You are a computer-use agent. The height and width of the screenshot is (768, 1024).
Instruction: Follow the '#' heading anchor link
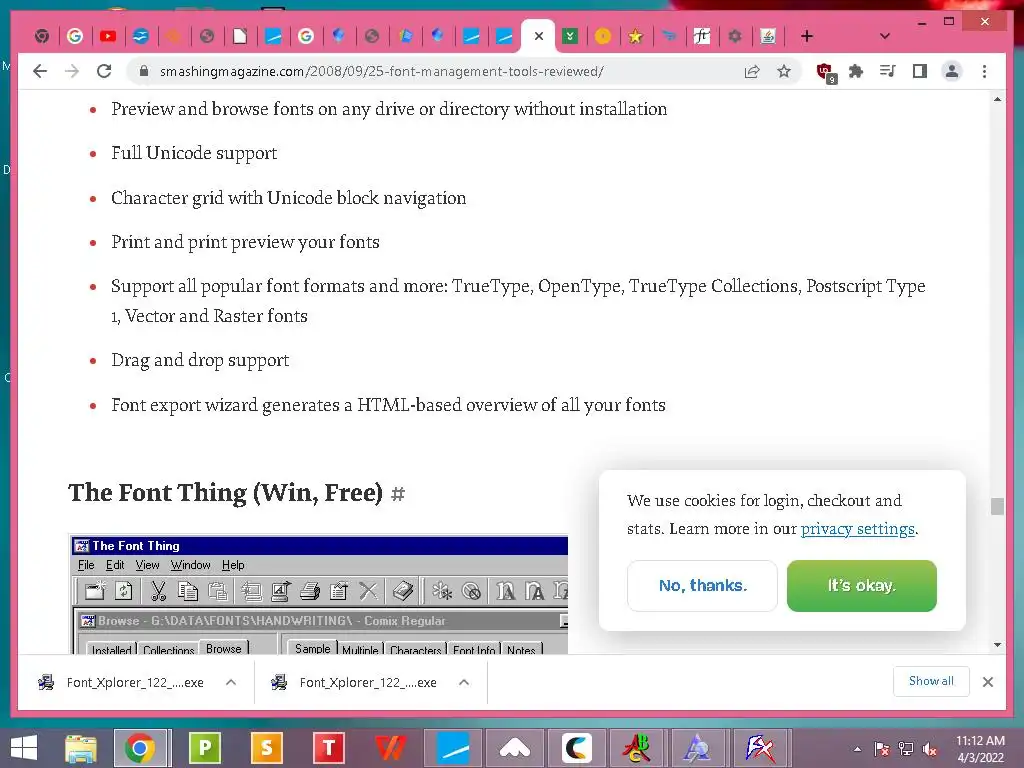tap(398, 494)
